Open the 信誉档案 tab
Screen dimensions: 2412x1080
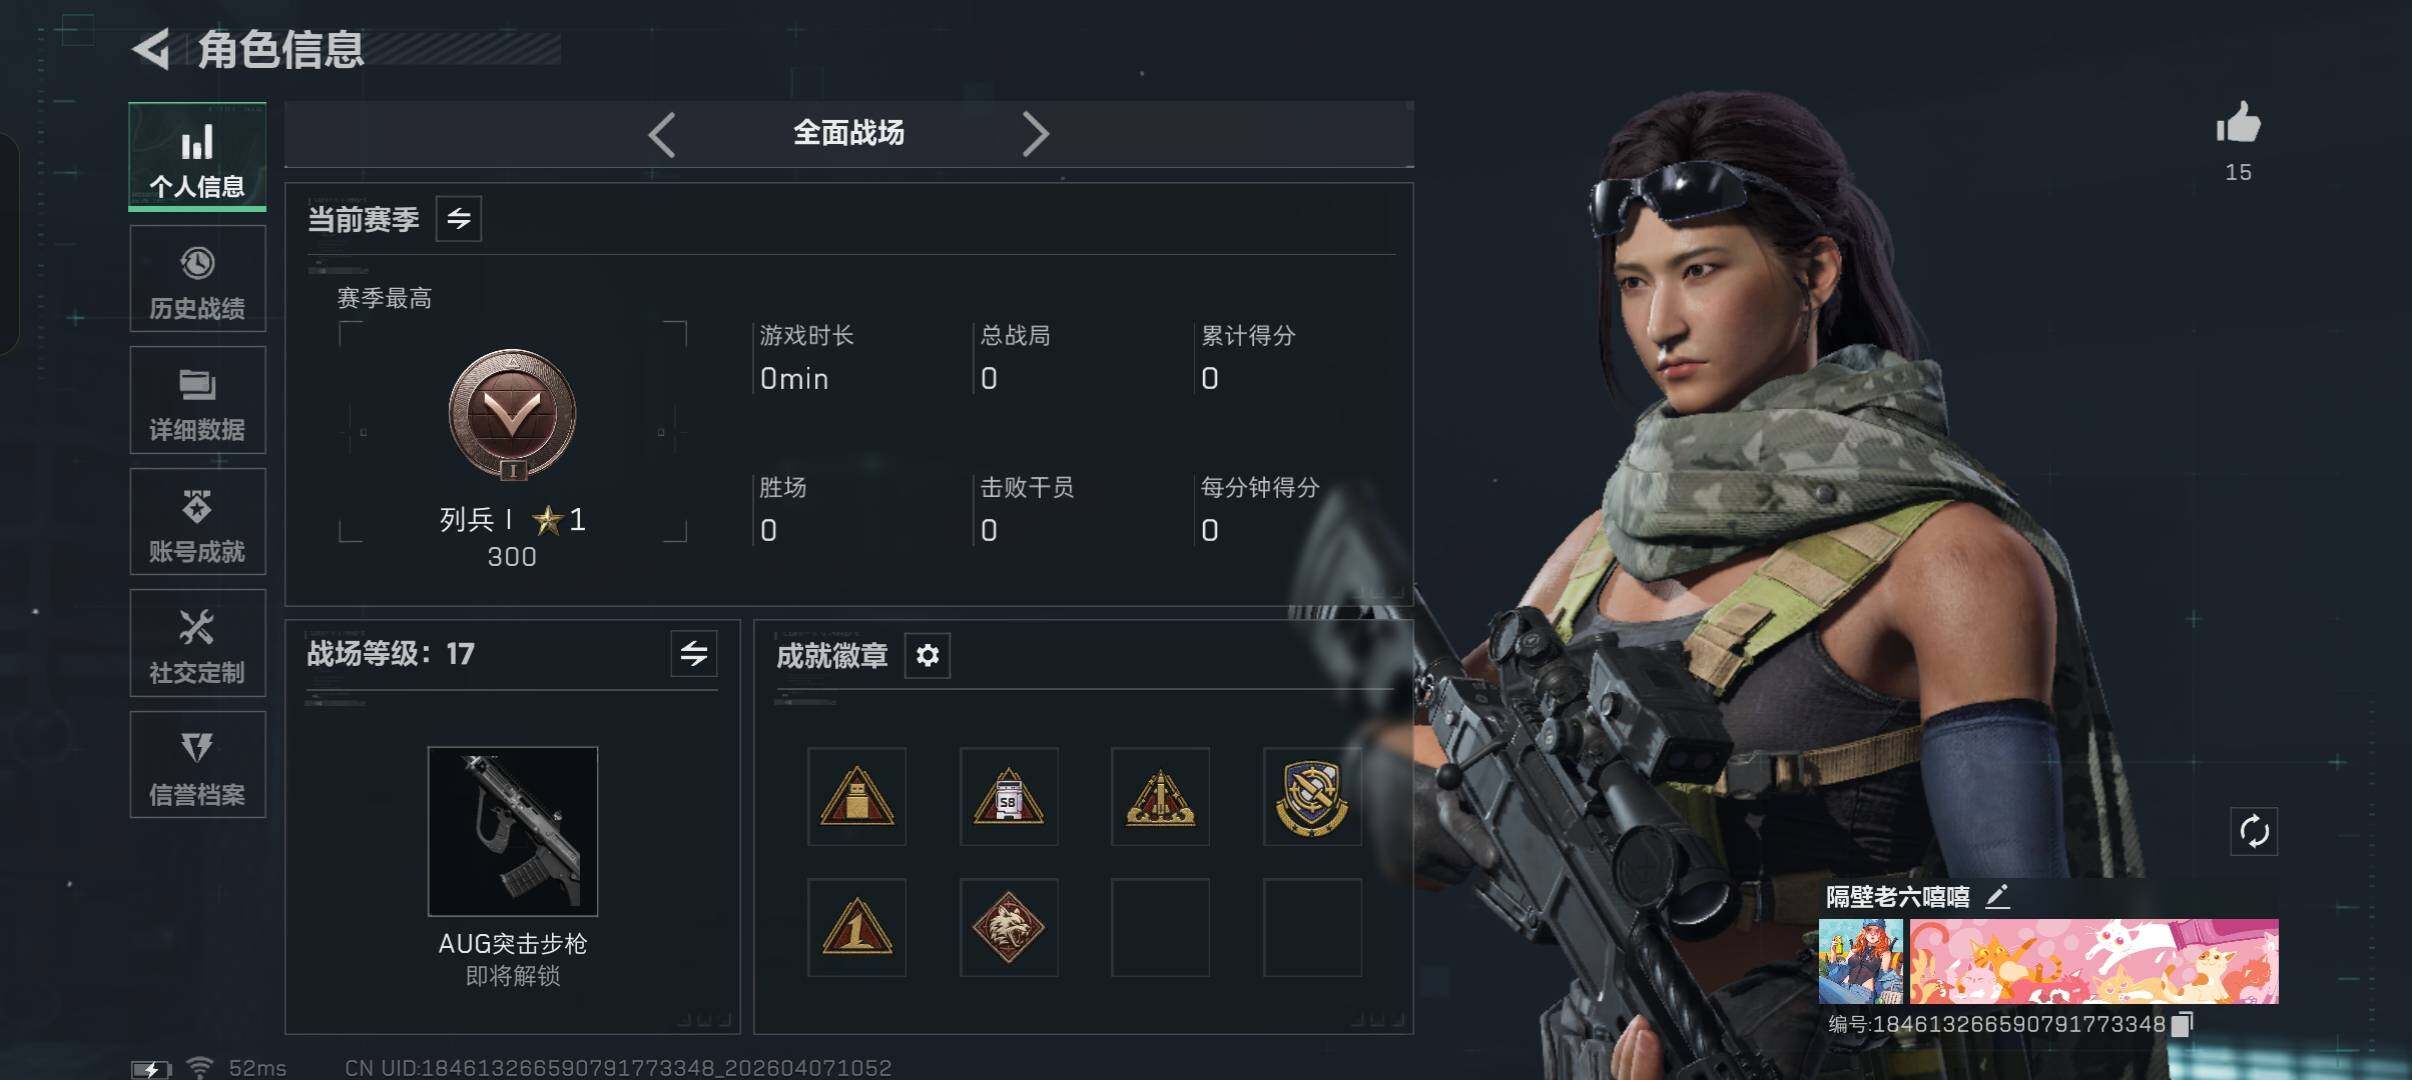(198, 765)
